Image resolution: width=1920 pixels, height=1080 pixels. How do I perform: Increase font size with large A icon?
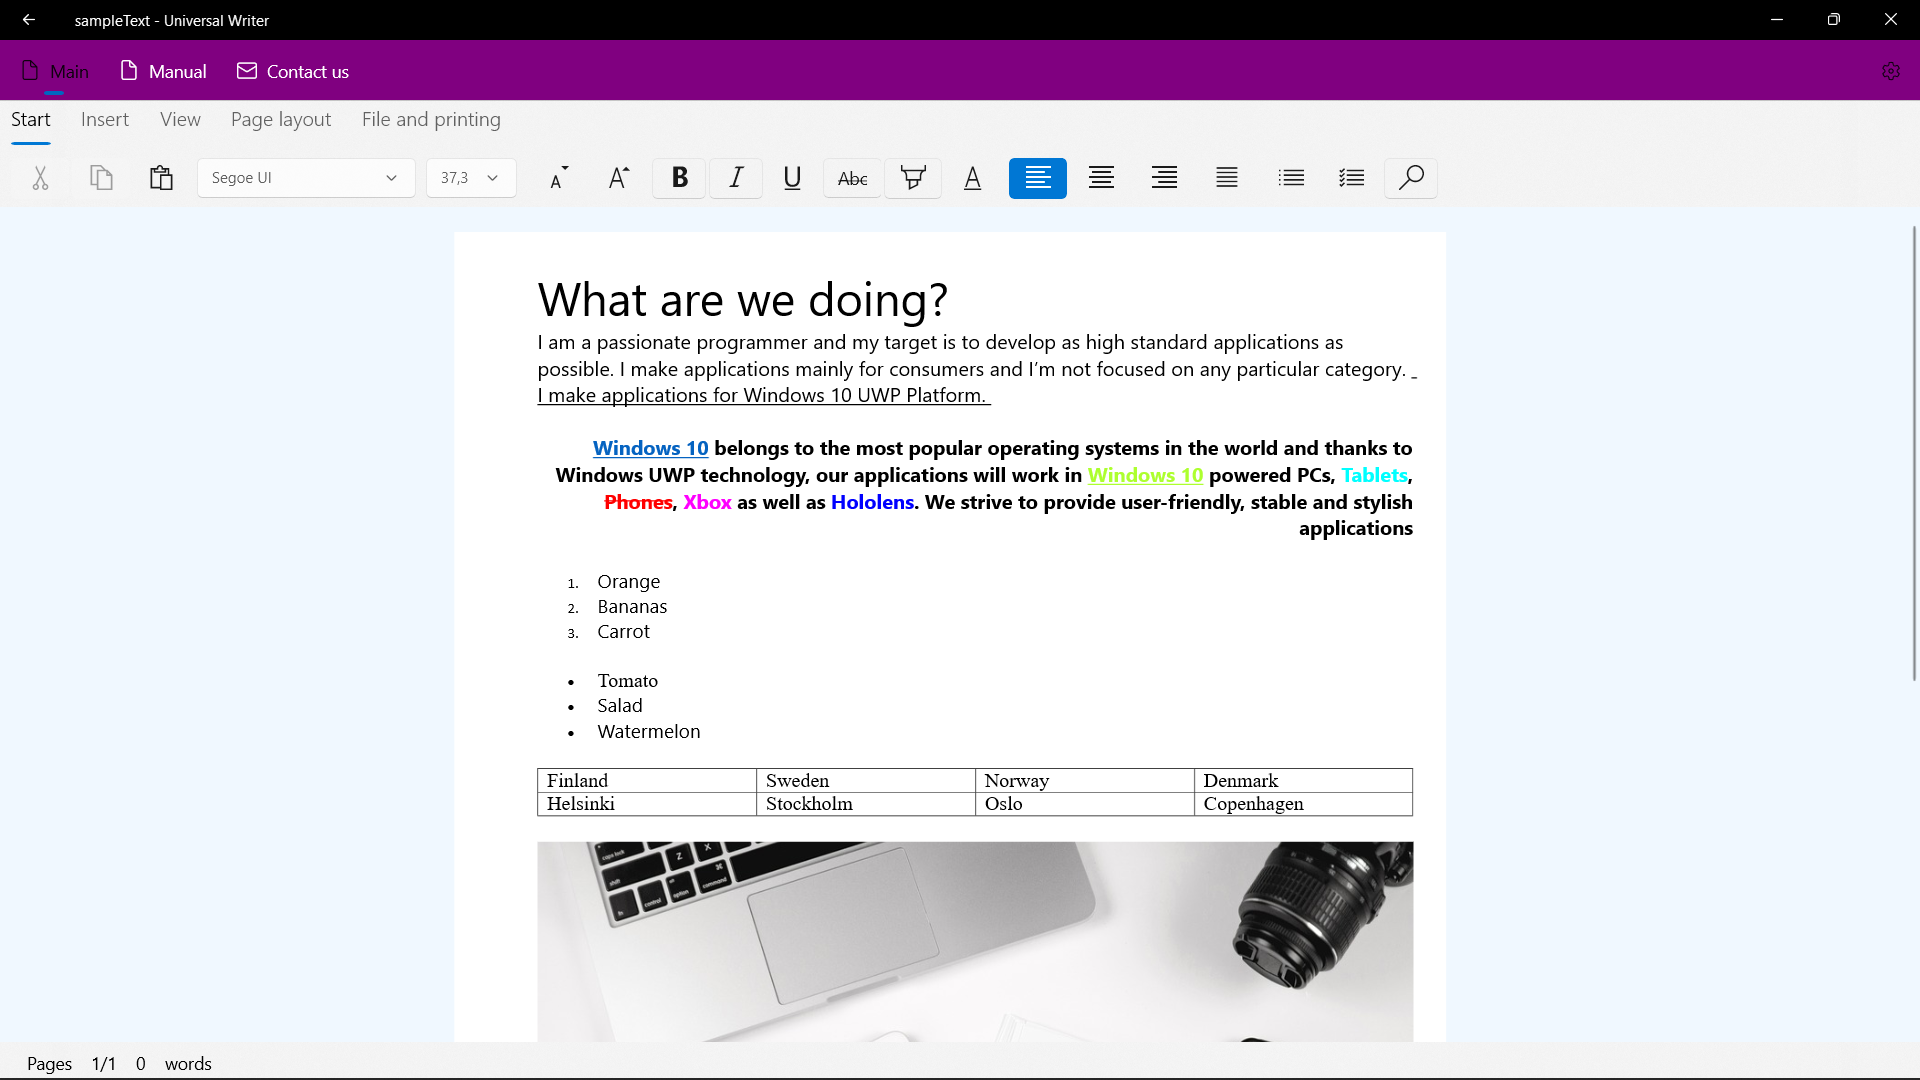coord(619,178)
